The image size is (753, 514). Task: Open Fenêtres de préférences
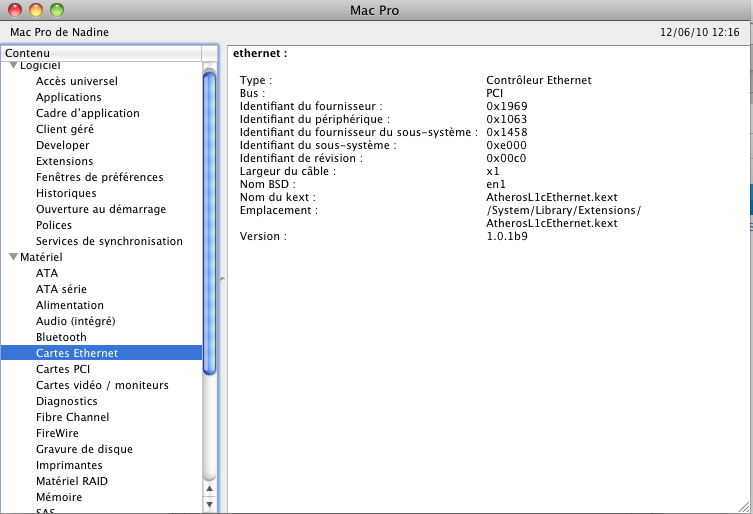coord(99,177)
